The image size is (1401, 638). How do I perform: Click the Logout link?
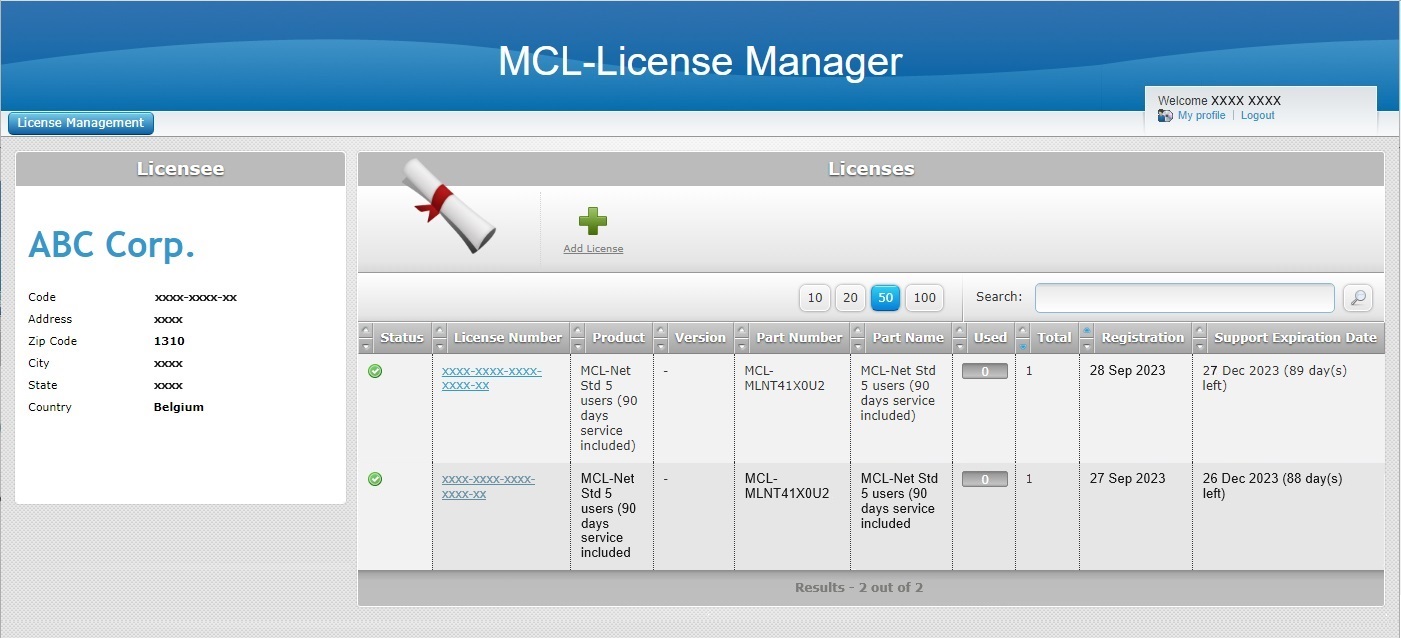click(1258, 116)
